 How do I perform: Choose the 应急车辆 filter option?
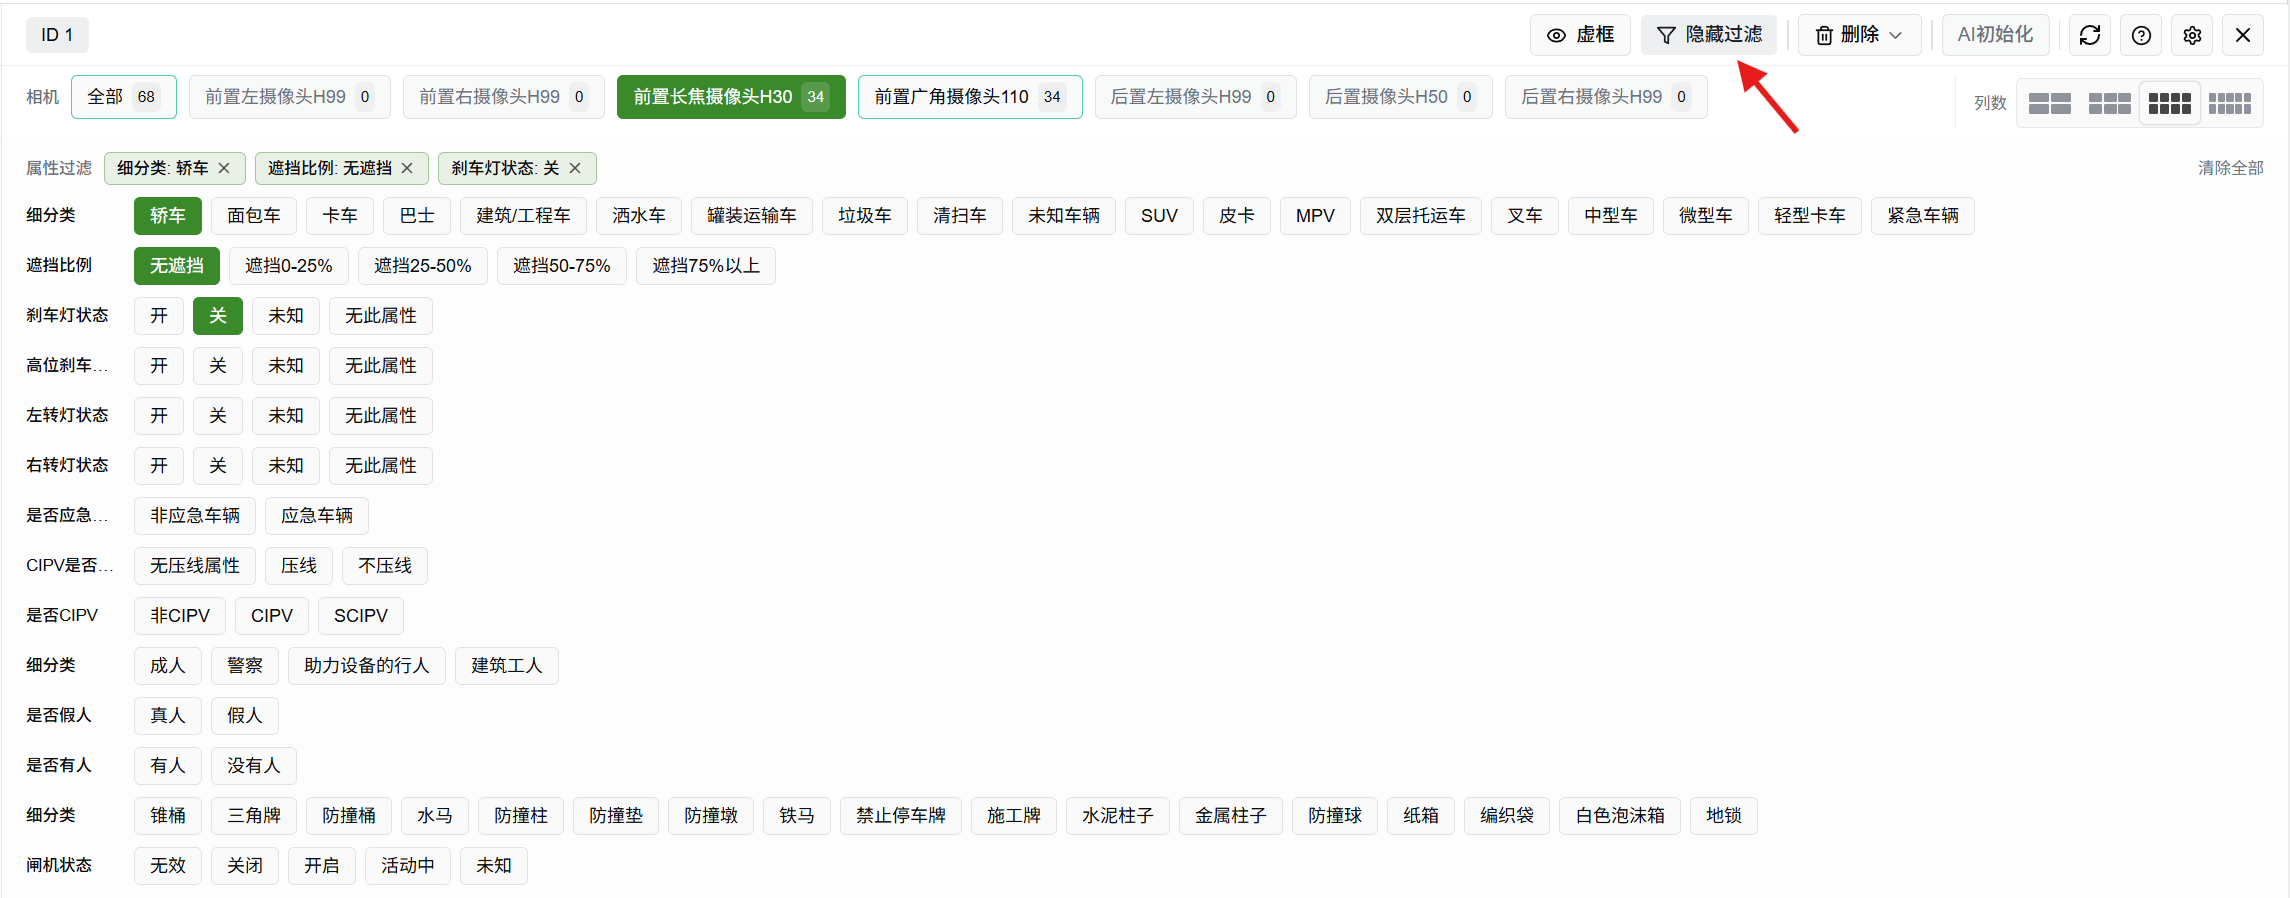tap(317, 516)
